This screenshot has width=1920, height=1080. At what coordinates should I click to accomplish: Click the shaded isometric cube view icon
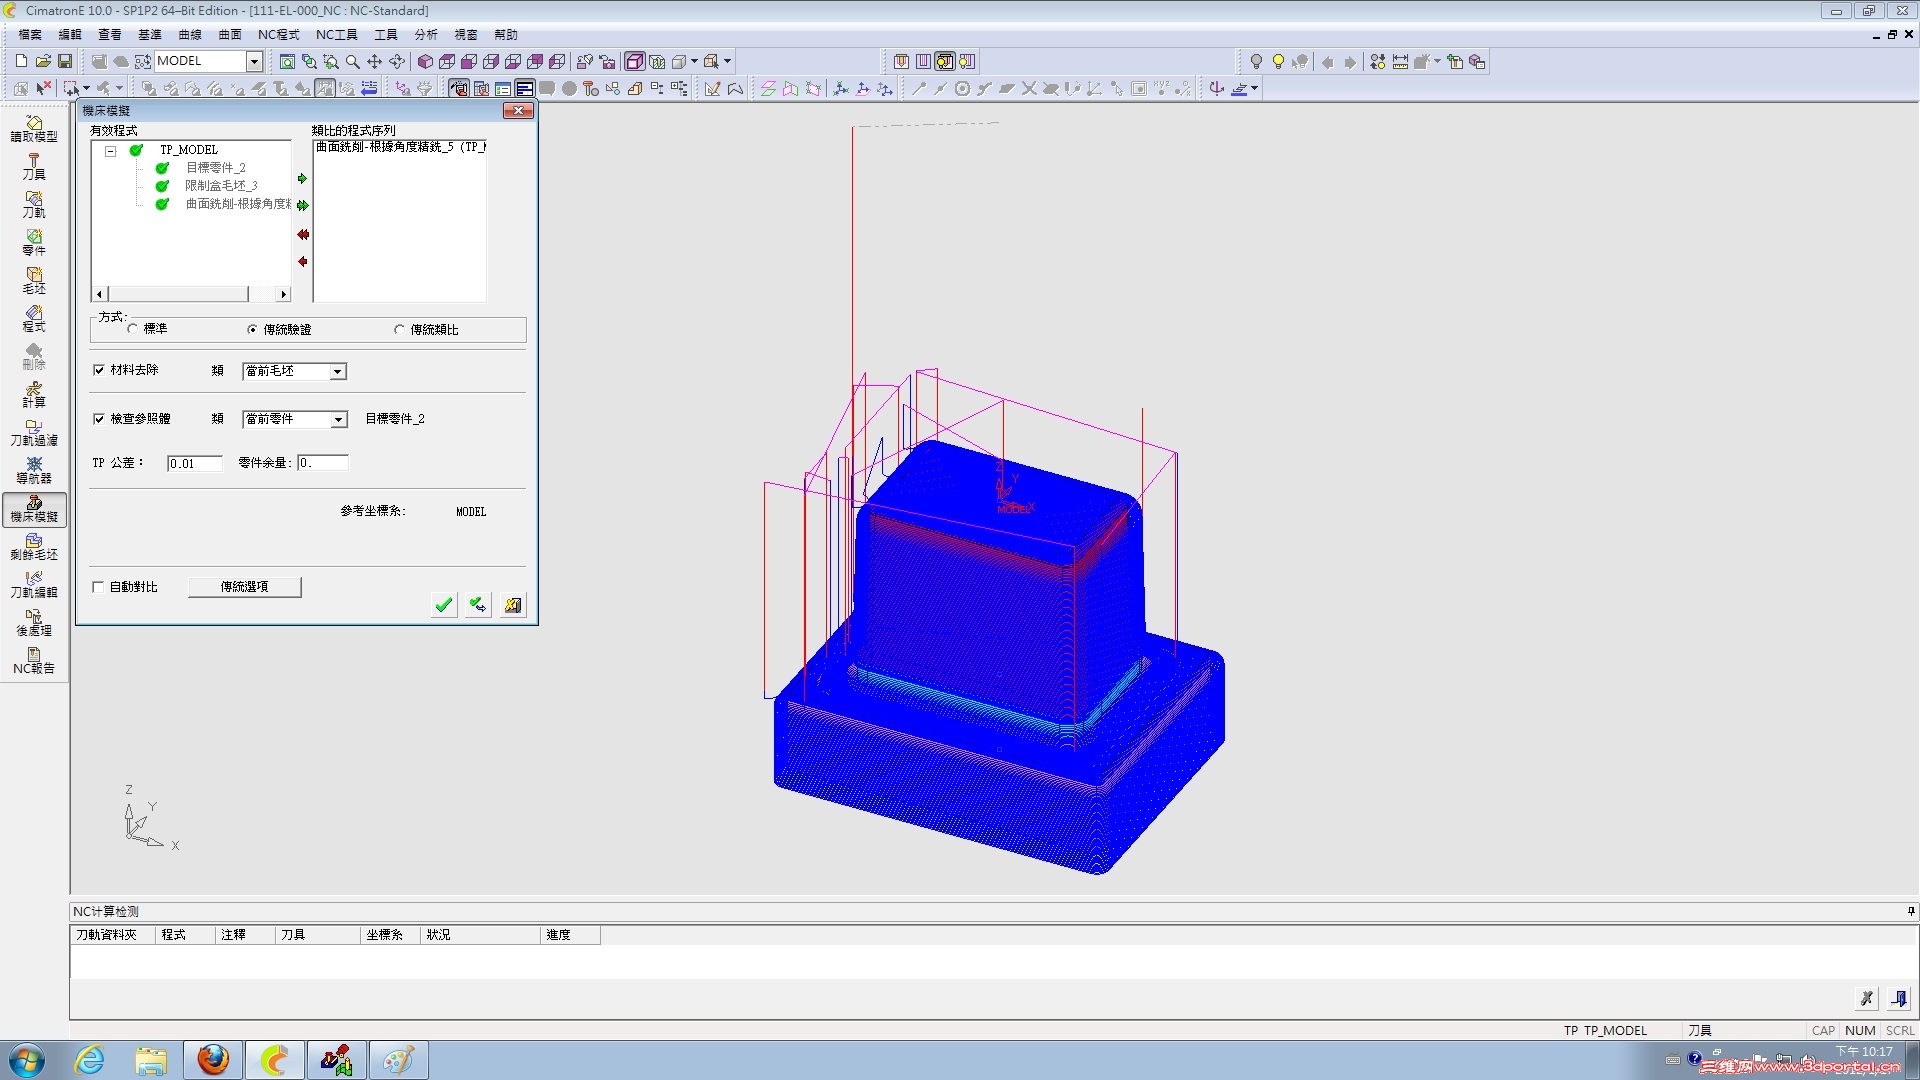[425, 61]
